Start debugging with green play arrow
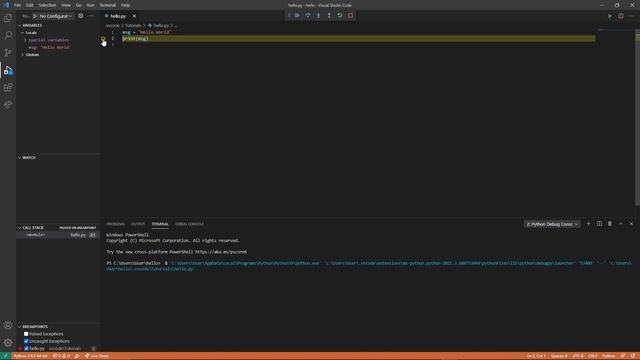This screenshot has width=640, height=360. point(35,16)
